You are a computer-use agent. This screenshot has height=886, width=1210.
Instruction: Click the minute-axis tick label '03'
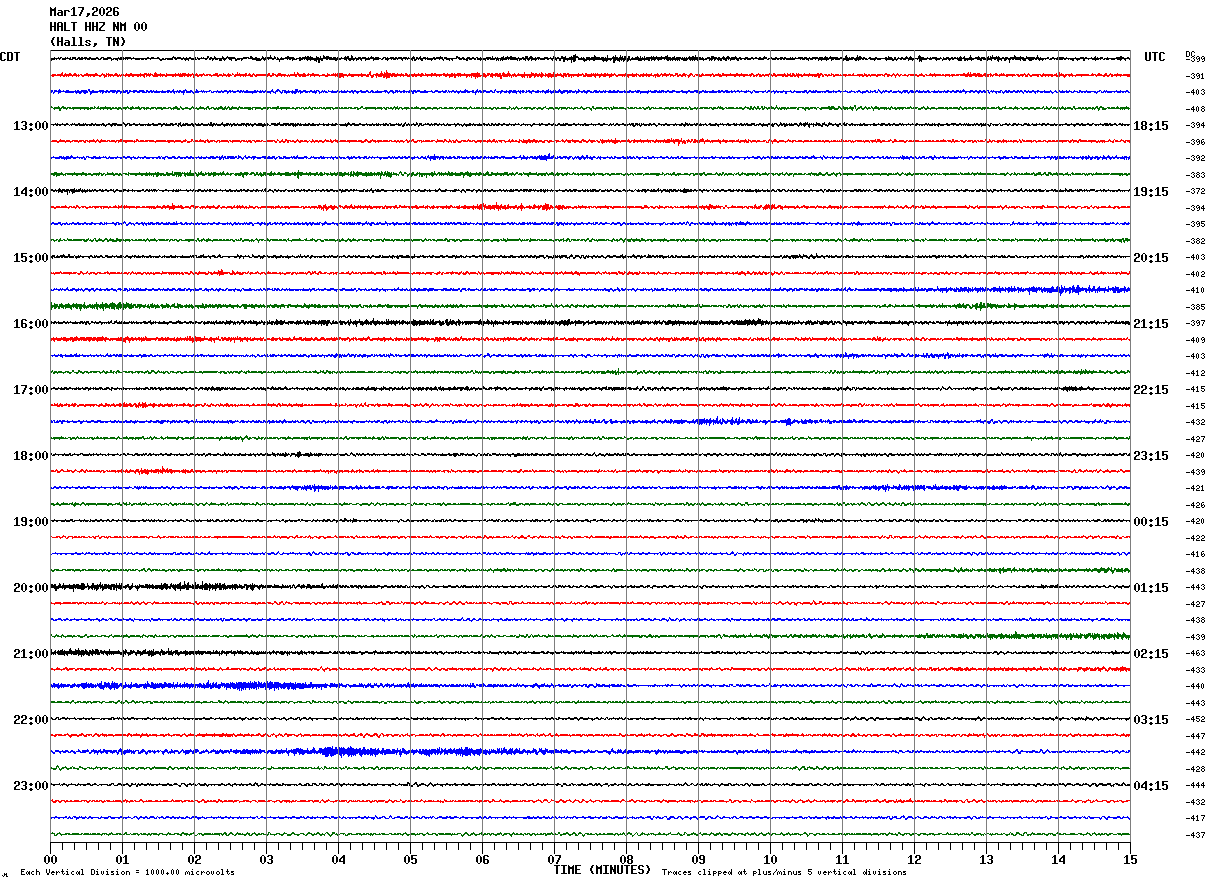point(266,860)
